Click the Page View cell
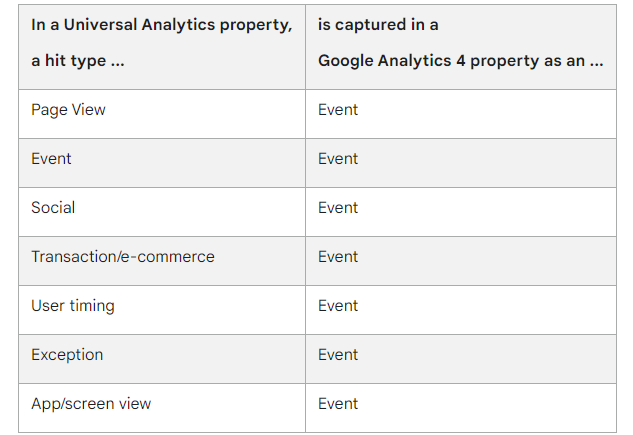 tap(162, 114)
